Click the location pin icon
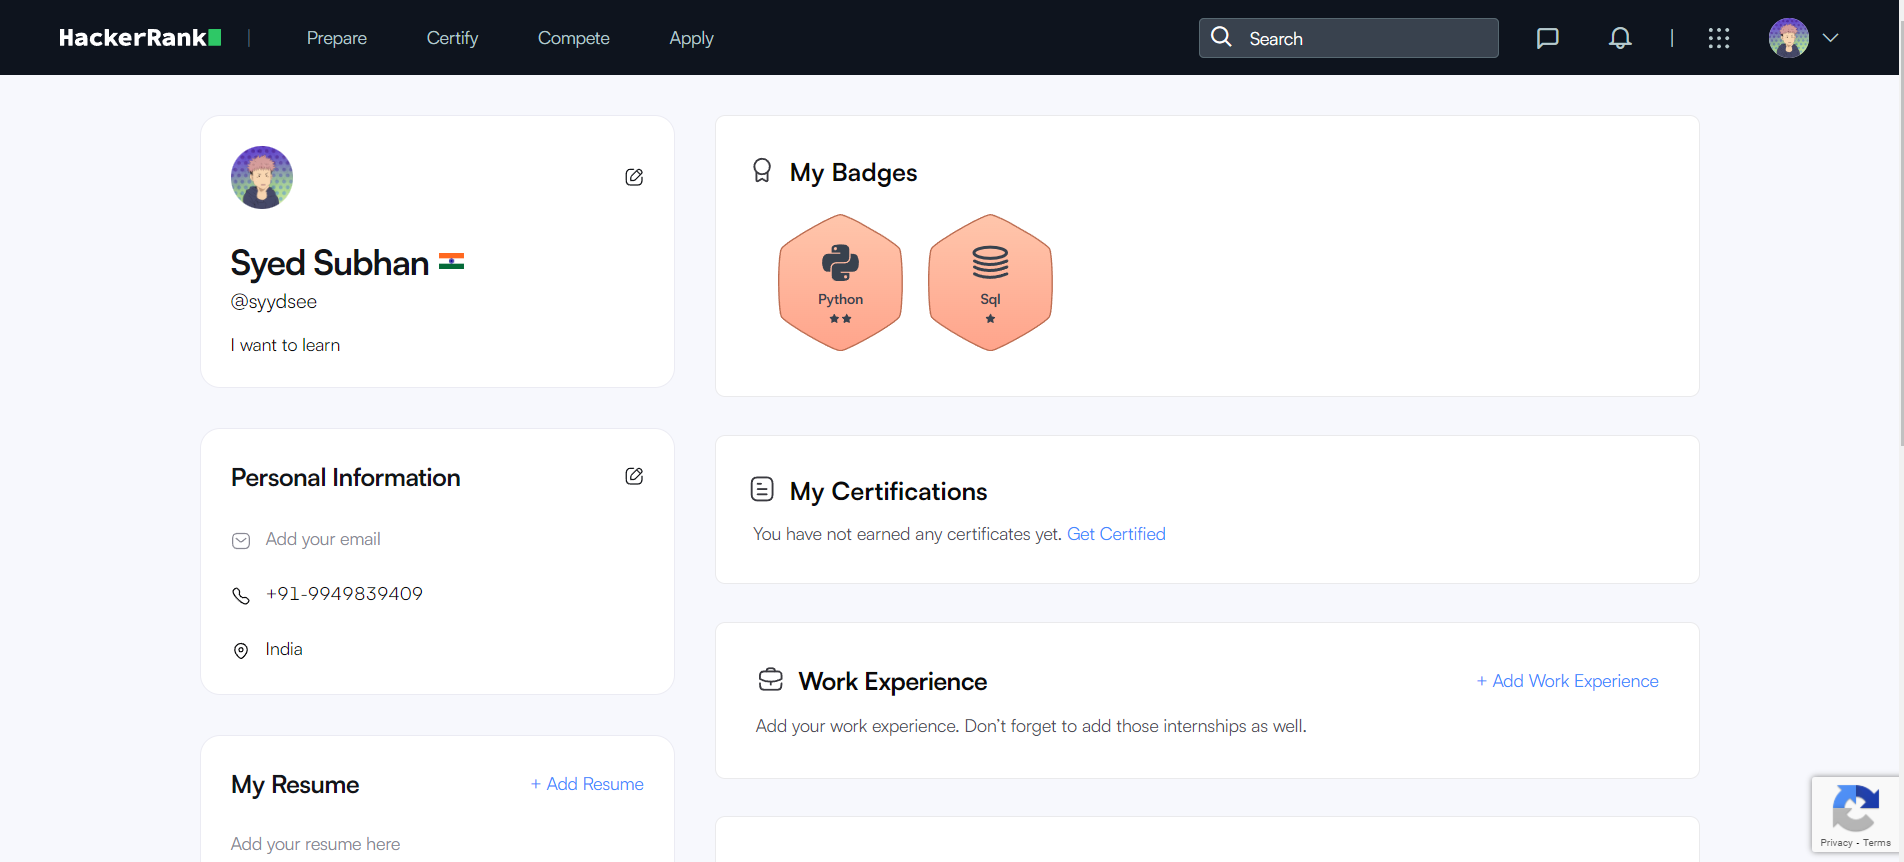Viewport: 1904px width, 862px height. [241, 651]
